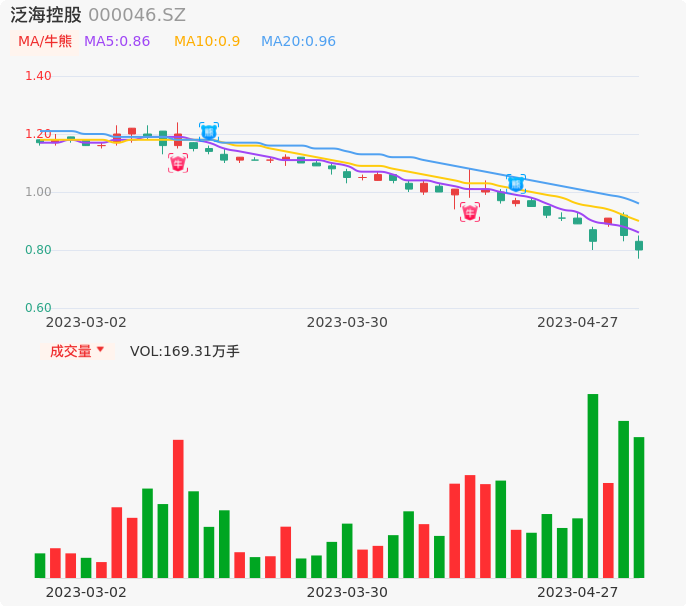Image resolution: width=686 pixels, height=606 pixels.
Task: Click the stock code 000046.SZ
Action: [x=137, y=15]
